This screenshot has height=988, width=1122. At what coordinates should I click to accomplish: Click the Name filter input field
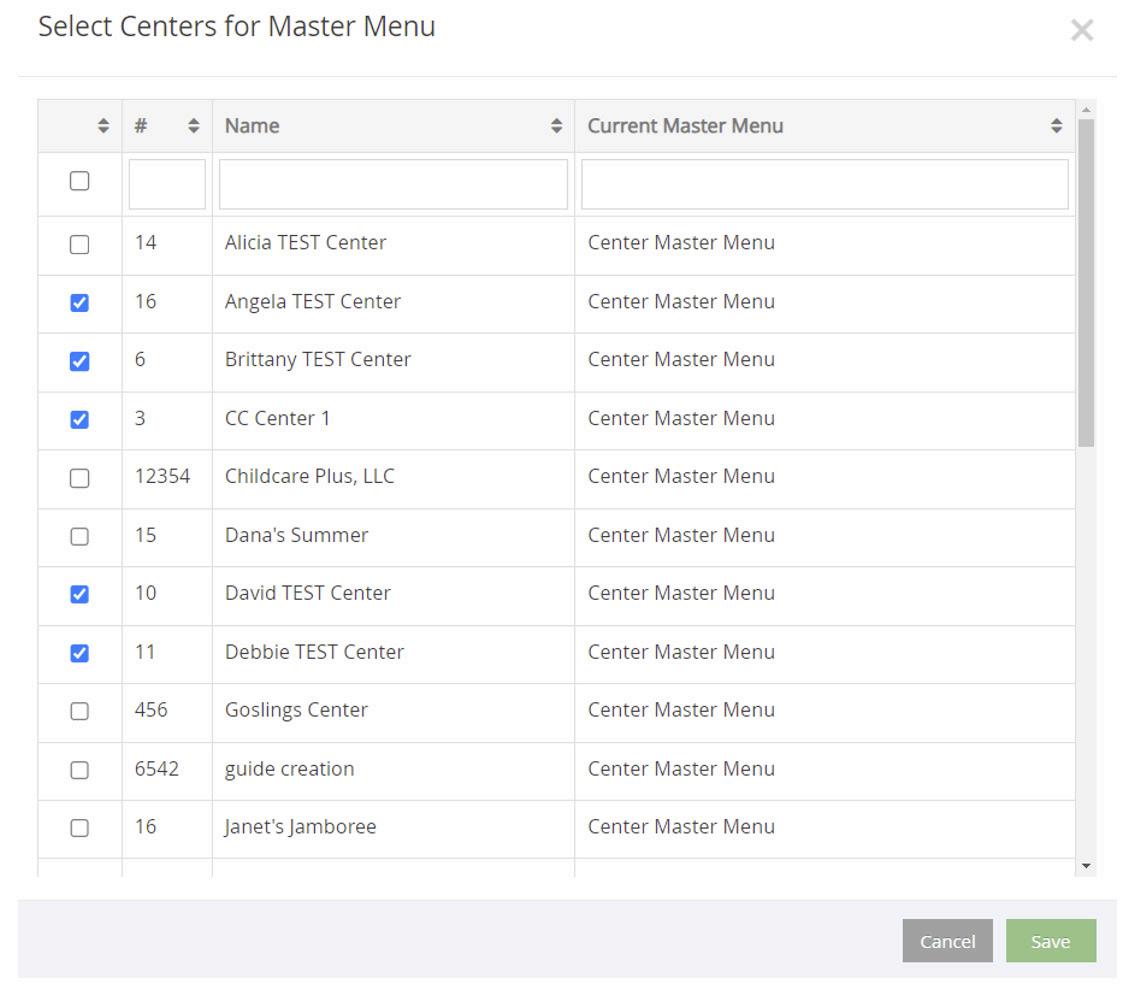coord(393,184)
